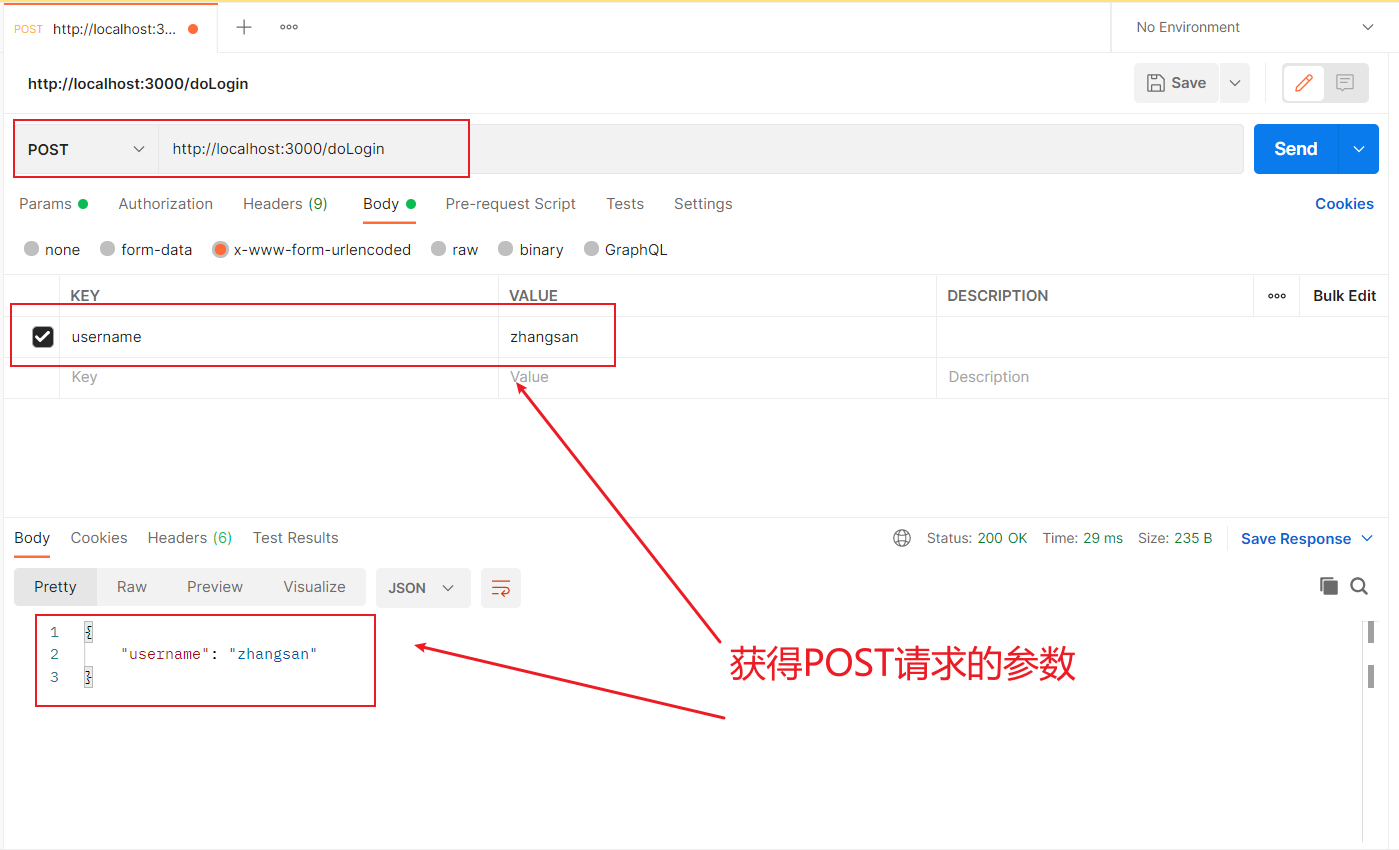Switch to response Headers (6) tab
This screenshot has height=850, width=1399.
tap(190, 538)
